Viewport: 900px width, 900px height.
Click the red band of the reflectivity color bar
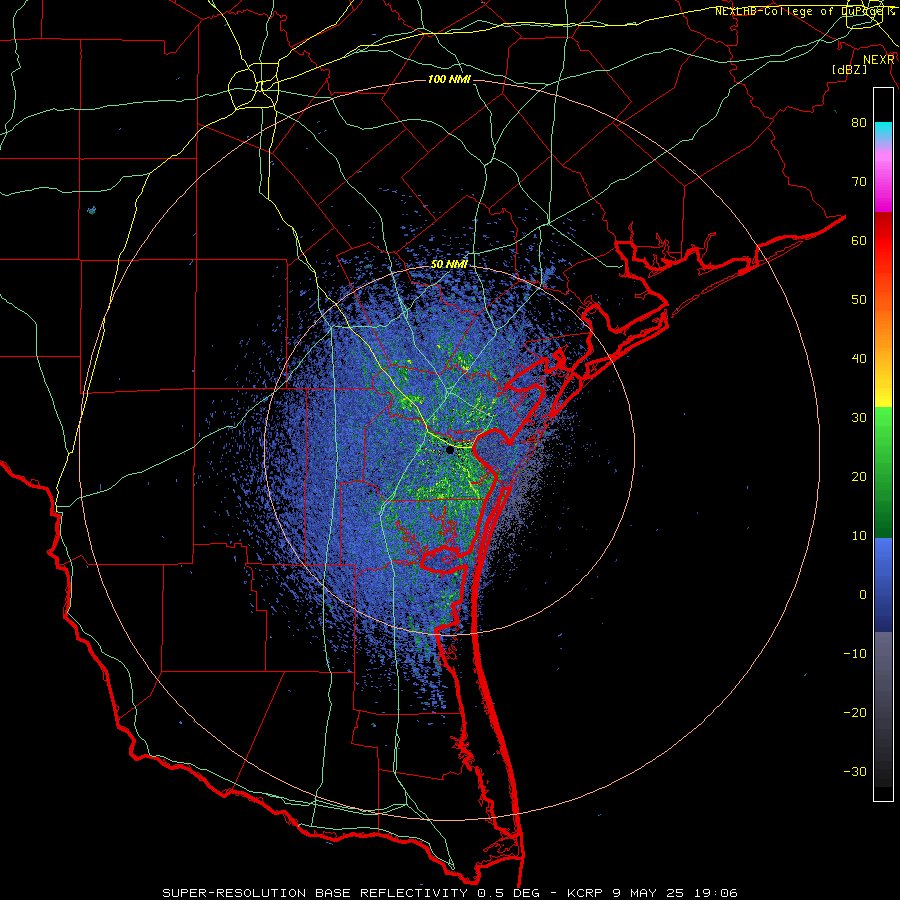click(x=883, y=241)
